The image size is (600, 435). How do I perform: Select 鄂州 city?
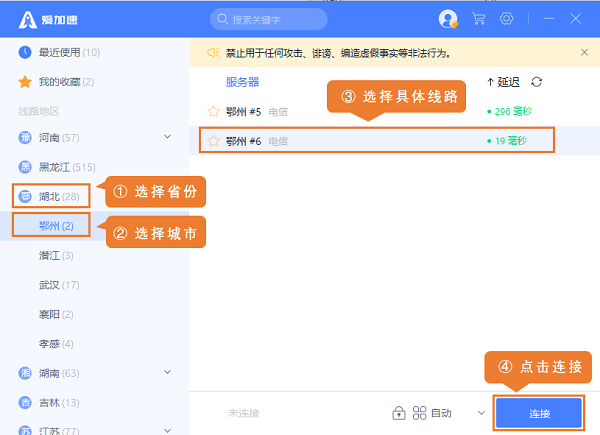click(x=56, y=226)
